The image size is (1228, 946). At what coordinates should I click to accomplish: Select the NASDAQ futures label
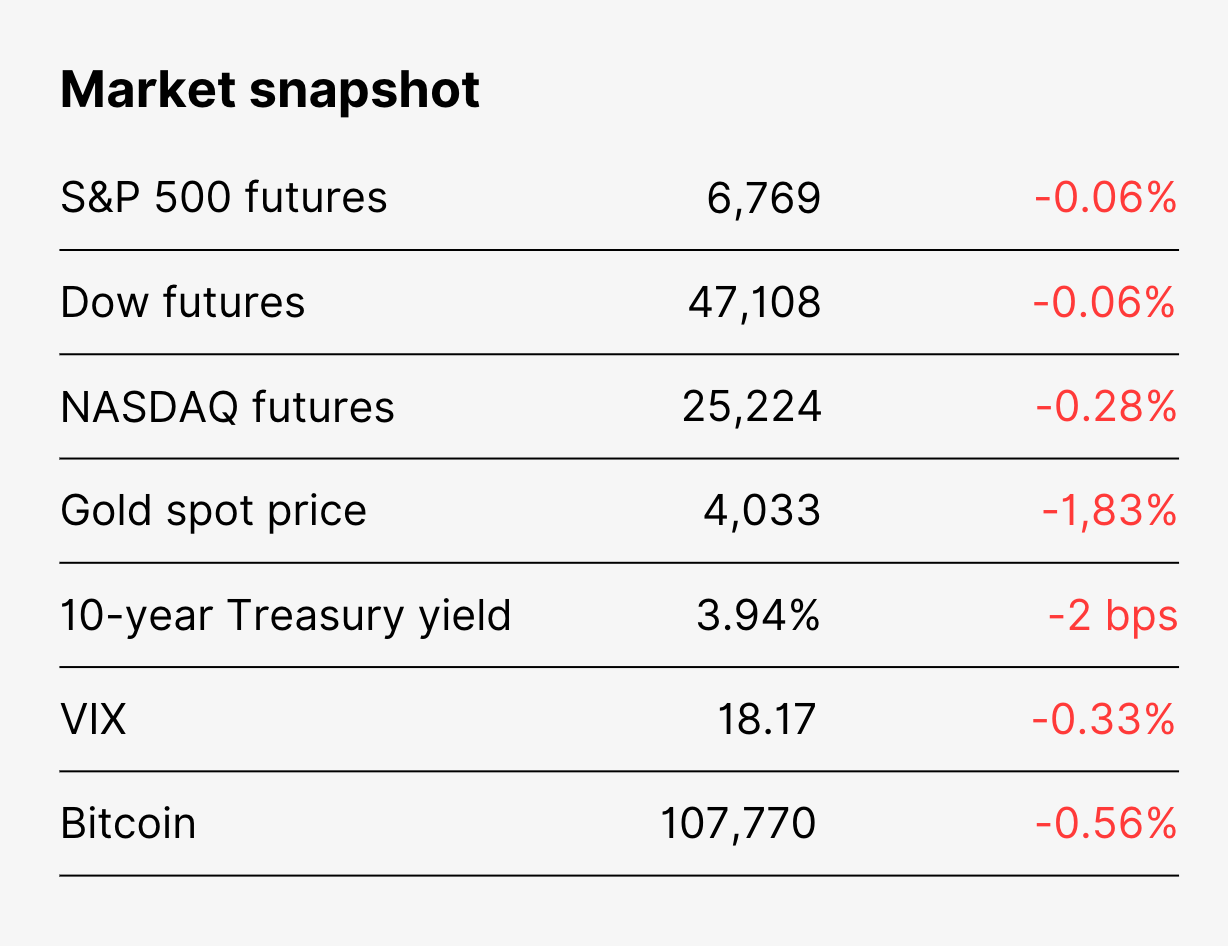228,407
